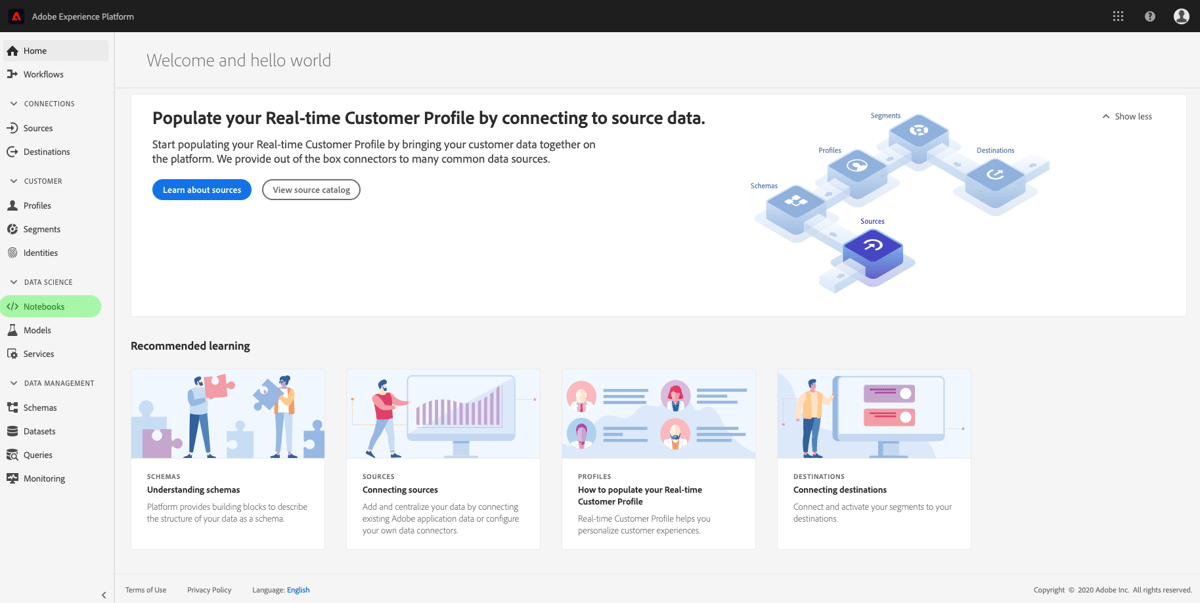The height and width of the screenshot is (603, 1200).
Task: Navigate to Profiles under Customer
Action: [37, 205]
